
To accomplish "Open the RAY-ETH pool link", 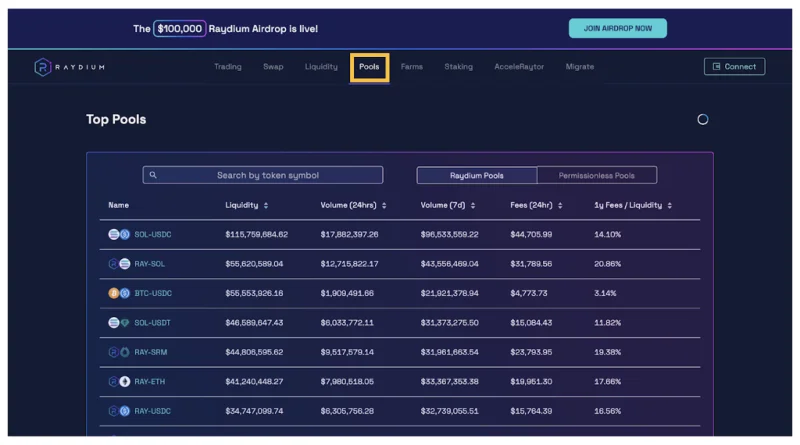I will 149,382.
